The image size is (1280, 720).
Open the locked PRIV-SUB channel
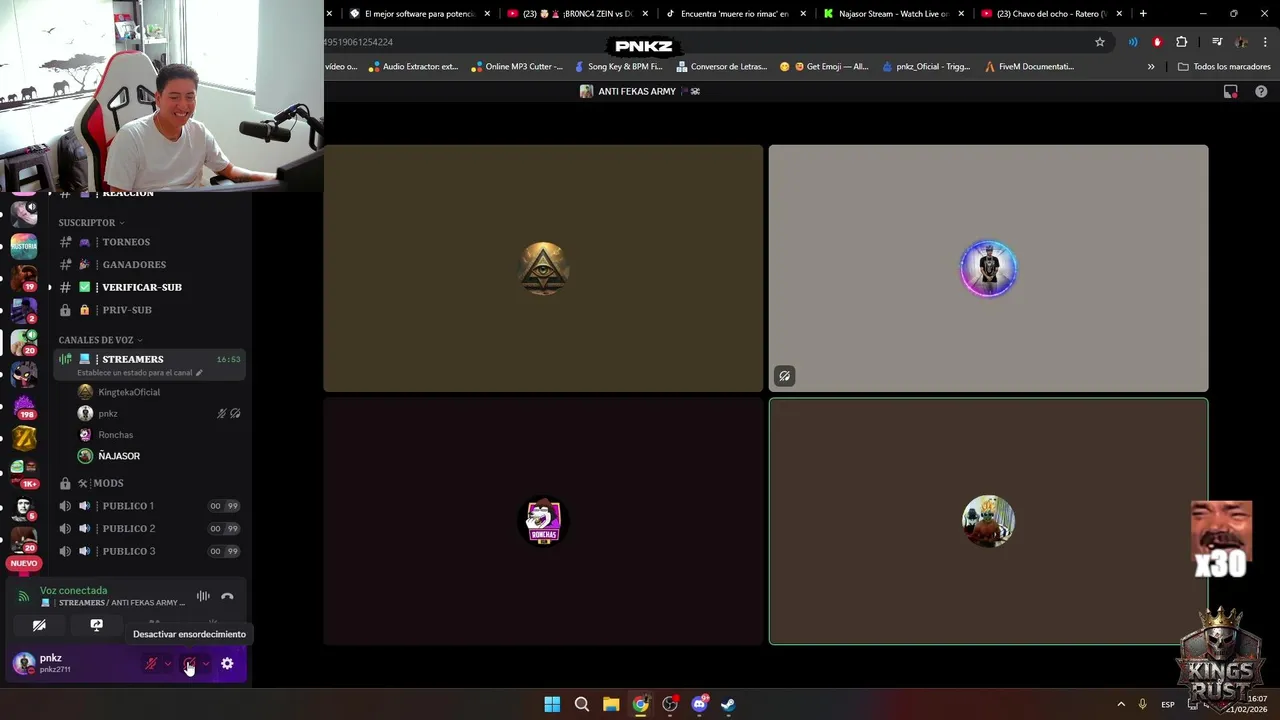[150, 310]
